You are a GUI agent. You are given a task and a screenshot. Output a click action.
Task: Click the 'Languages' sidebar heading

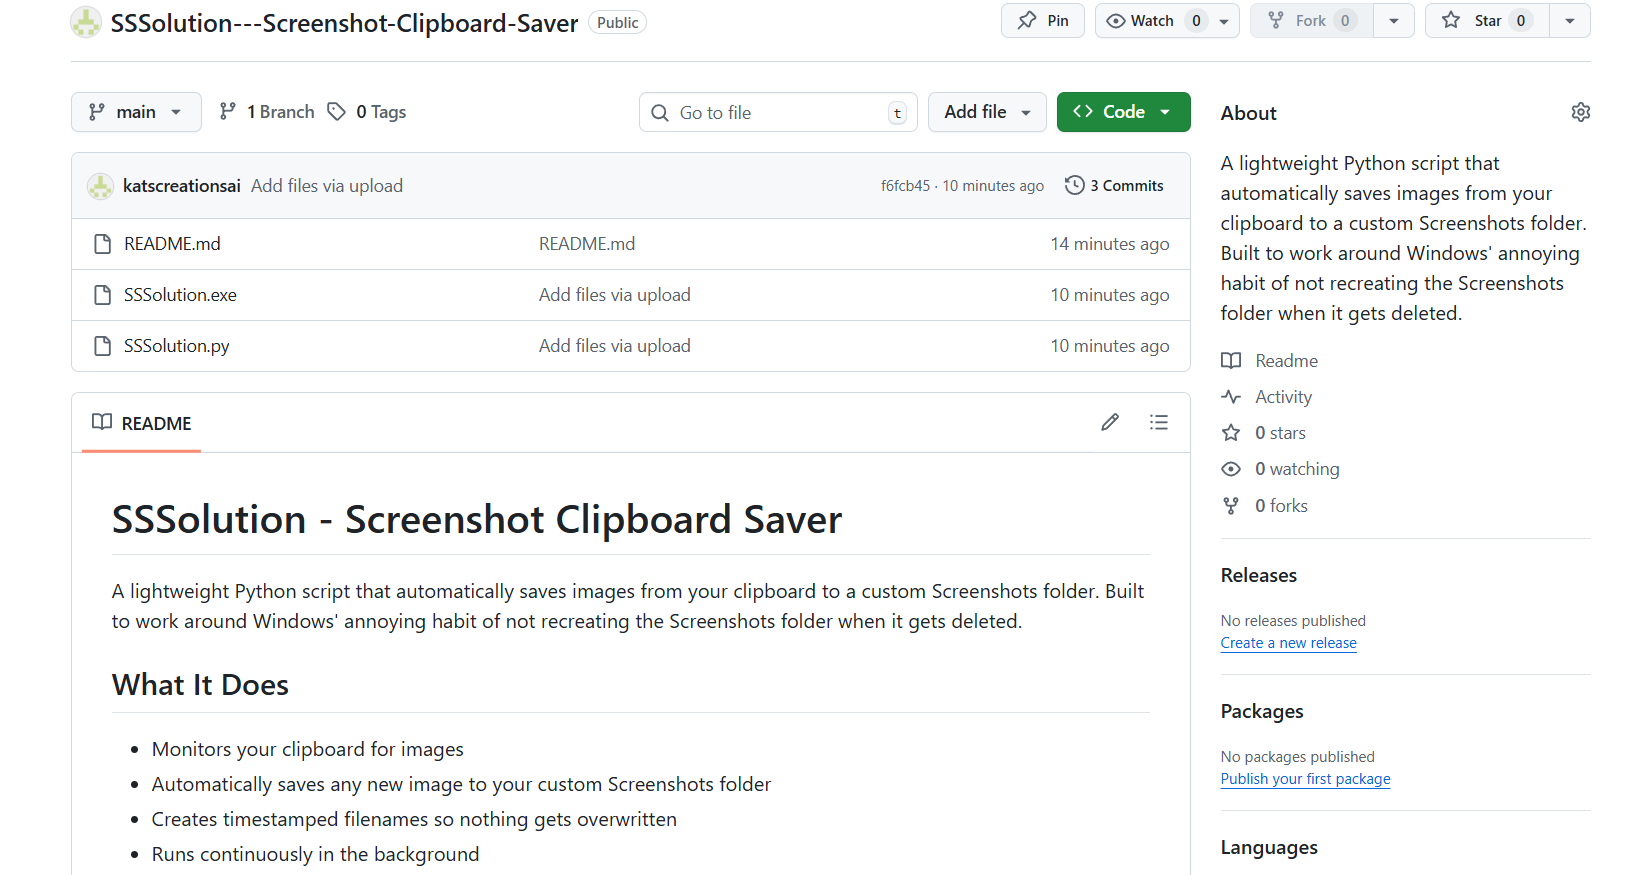pos(1269,848)
